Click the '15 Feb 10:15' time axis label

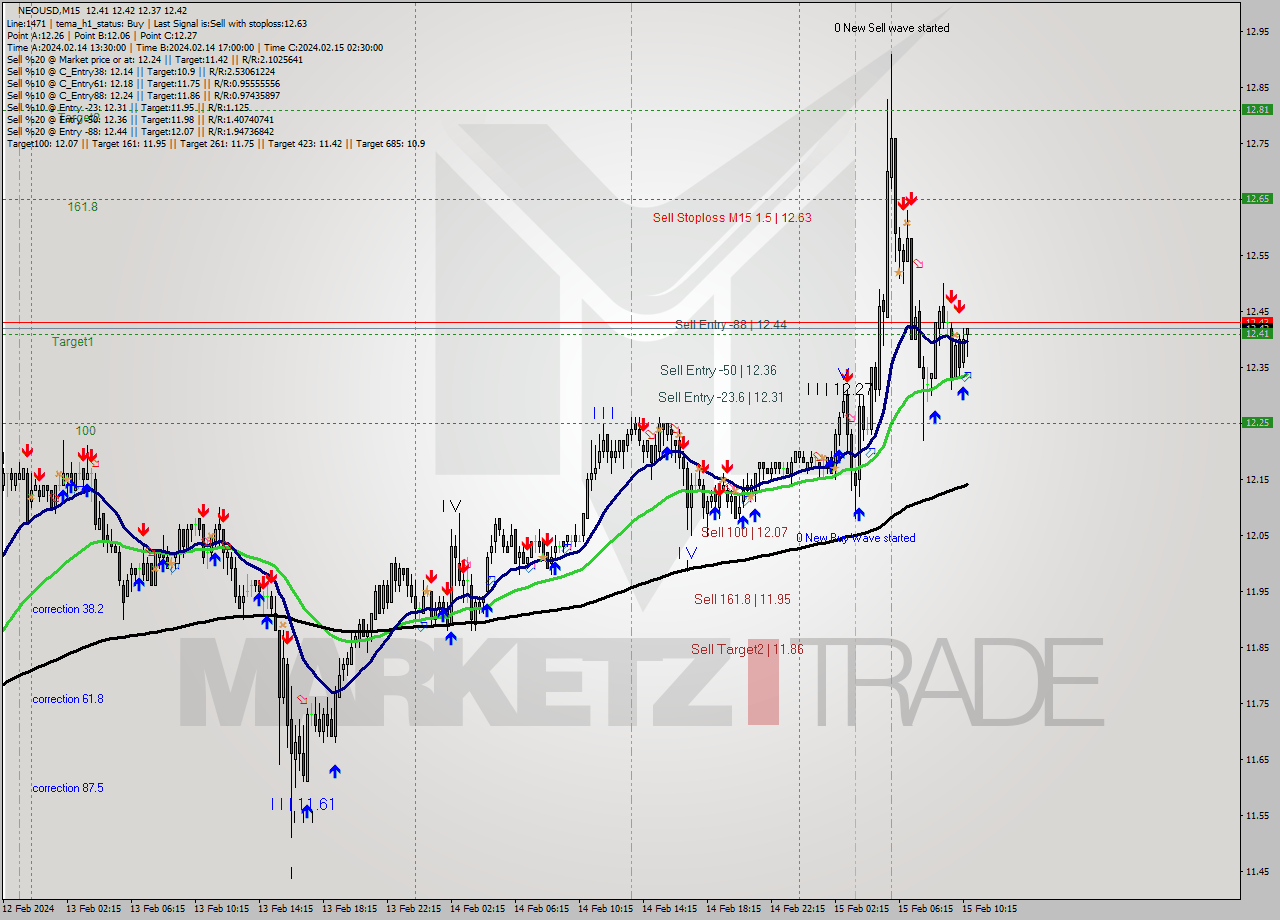[989, 909]
